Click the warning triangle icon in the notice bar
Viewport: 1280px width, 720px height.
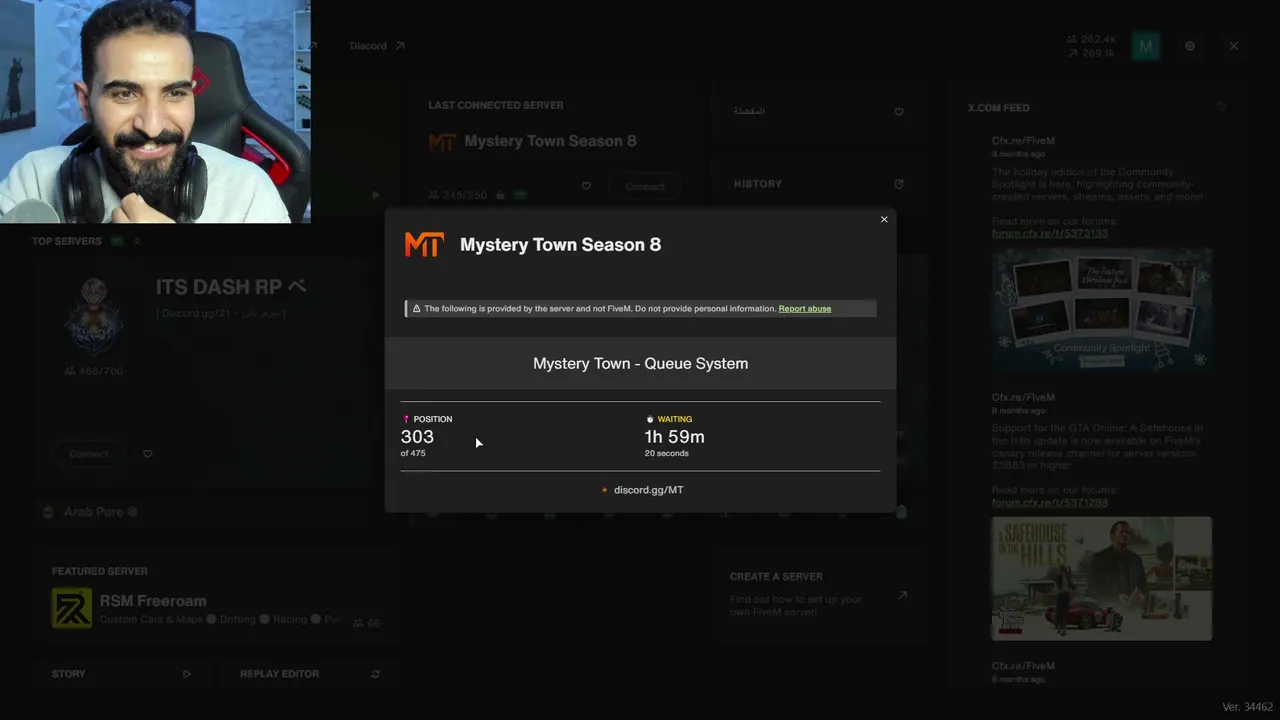tap(417, 308)
